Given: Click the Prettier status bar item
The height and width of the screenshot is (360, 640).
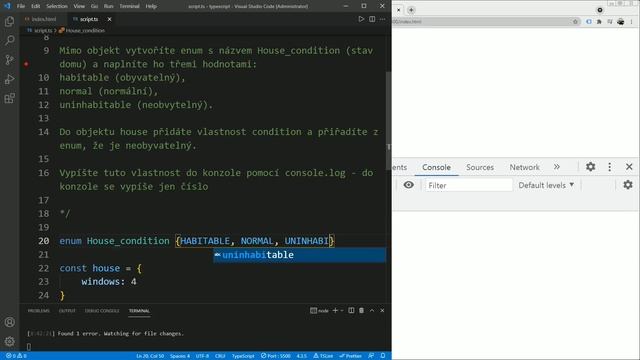Looking at the screenshot, I should pyautogui.click(x=351, y=356).
